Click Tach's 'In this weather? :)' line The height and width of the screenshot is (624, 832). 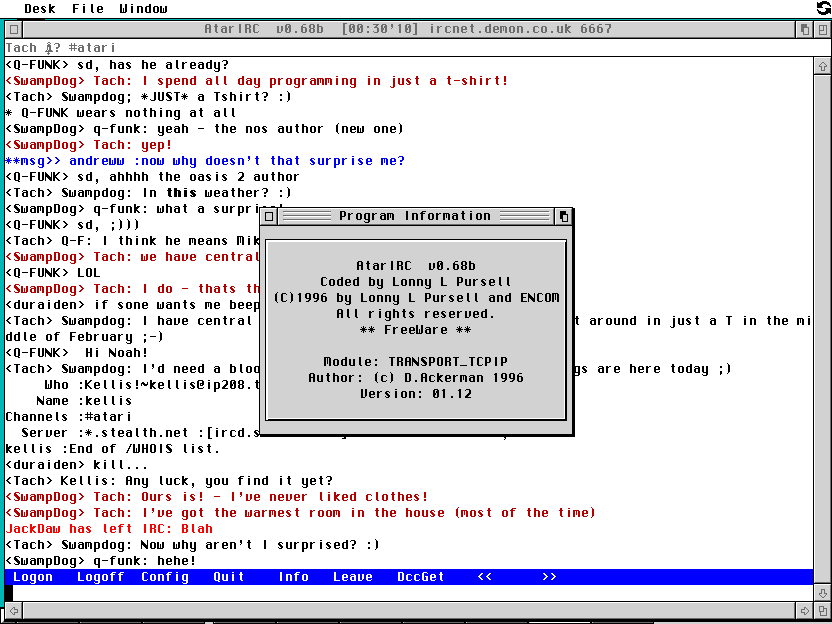pyautogui.click(x=148, y=193)
